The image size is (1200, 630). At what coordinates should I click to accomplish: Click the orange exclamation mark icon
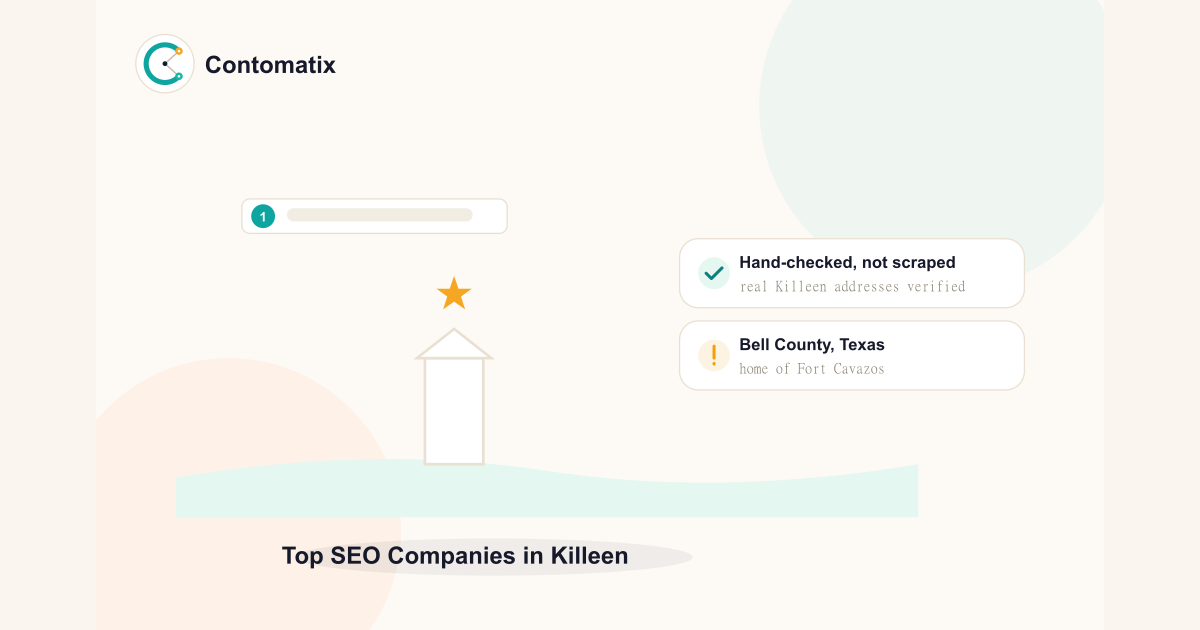[x=714, y=355]
